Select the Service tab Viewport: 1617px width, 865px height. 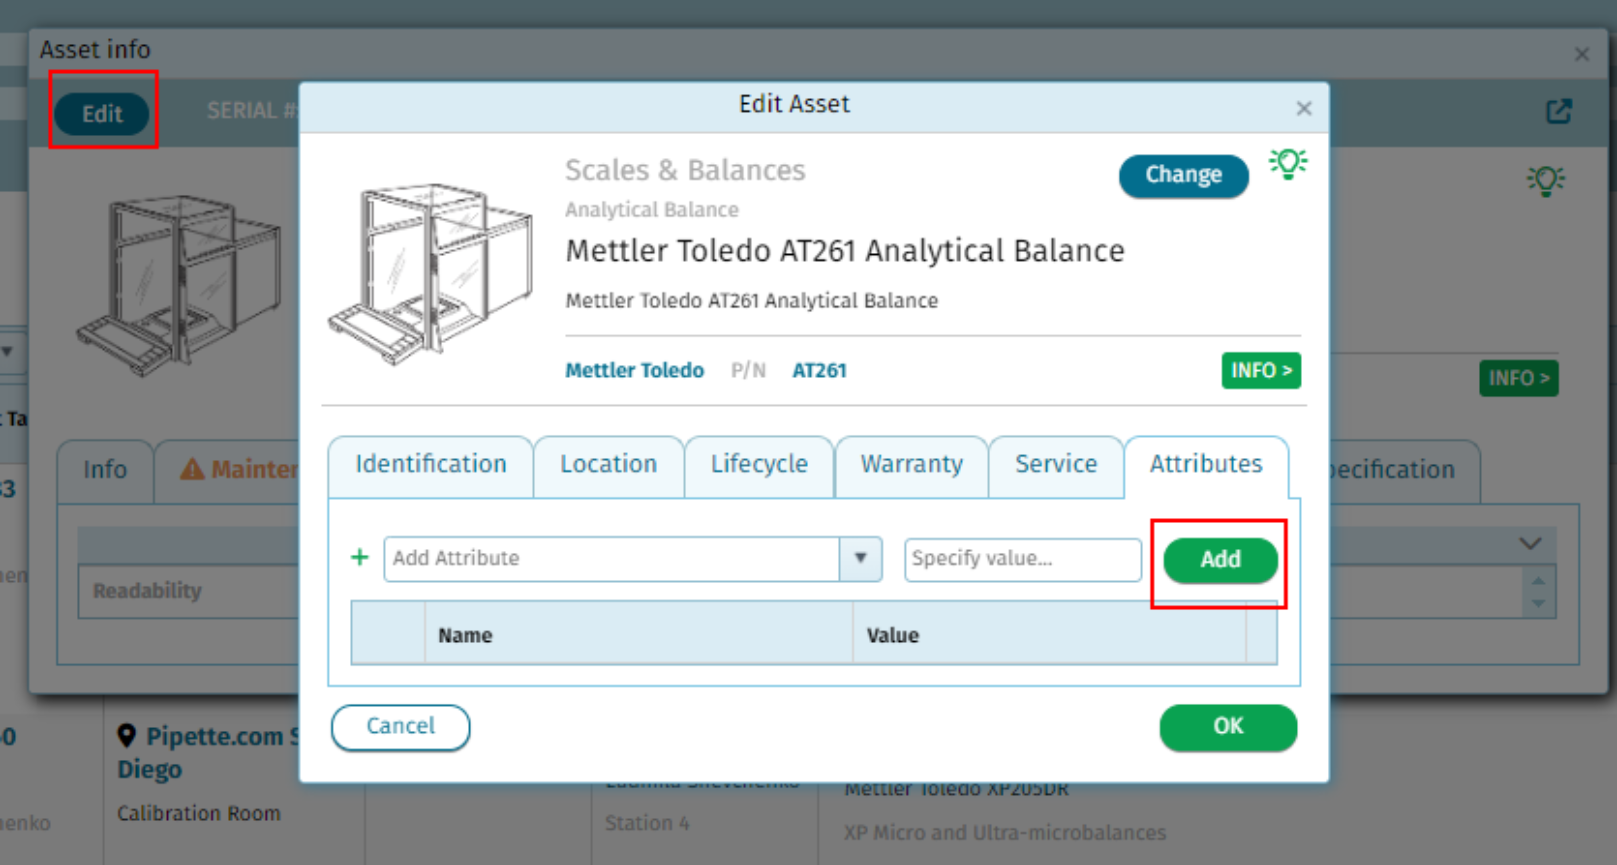1056,465
